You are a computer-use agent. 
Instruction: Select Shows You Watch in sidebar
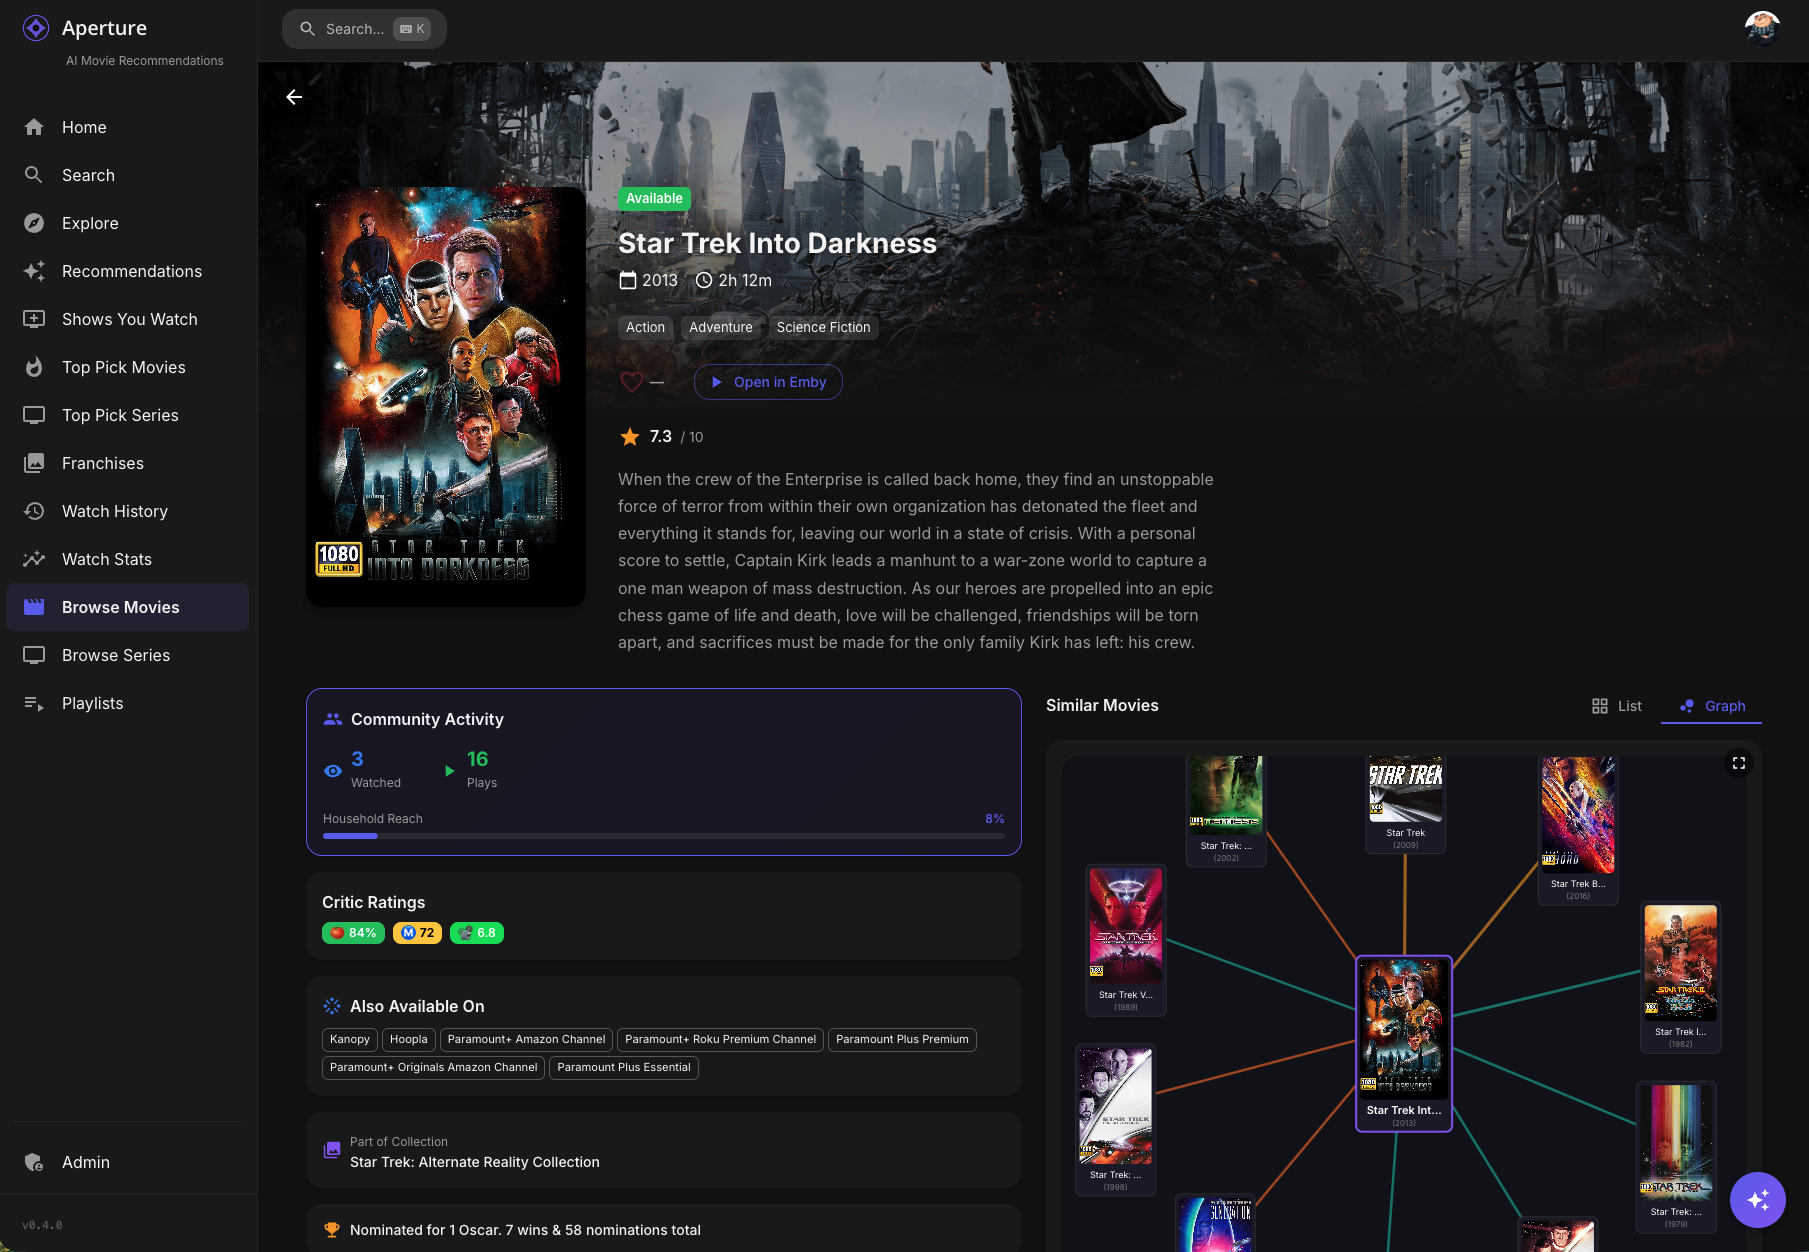pyautogui.click(x=127, y=319)
